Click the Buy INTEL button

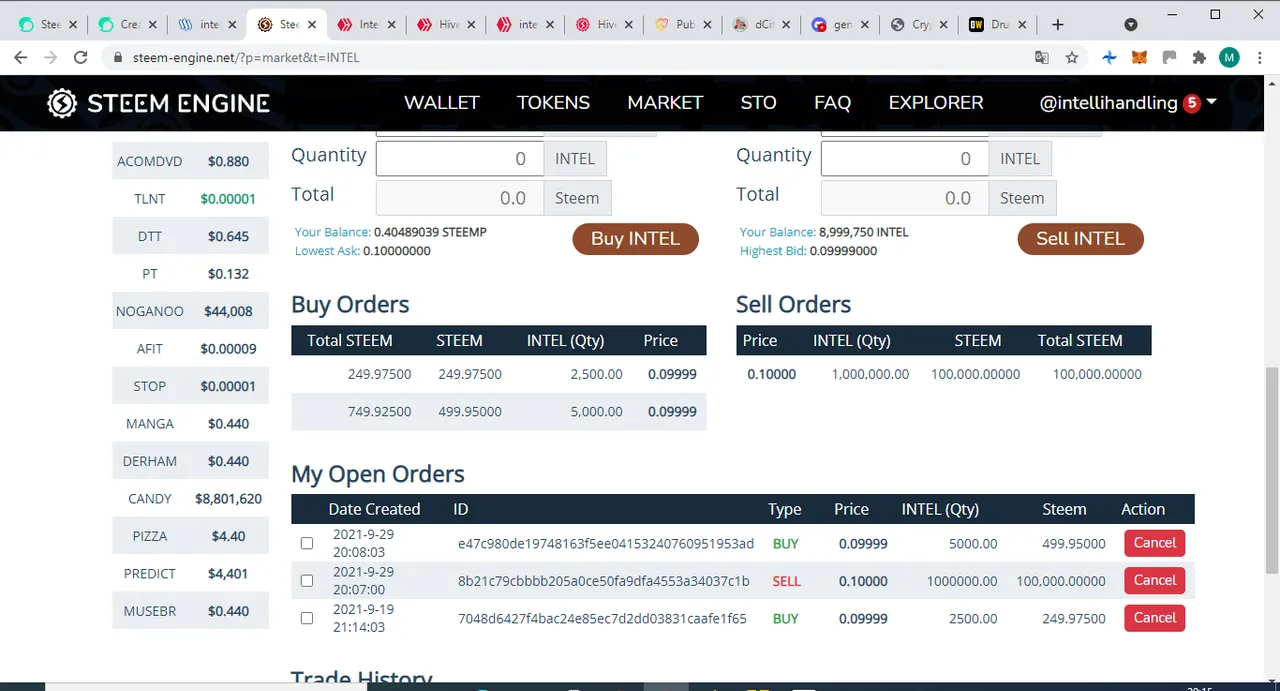(635, 239)
